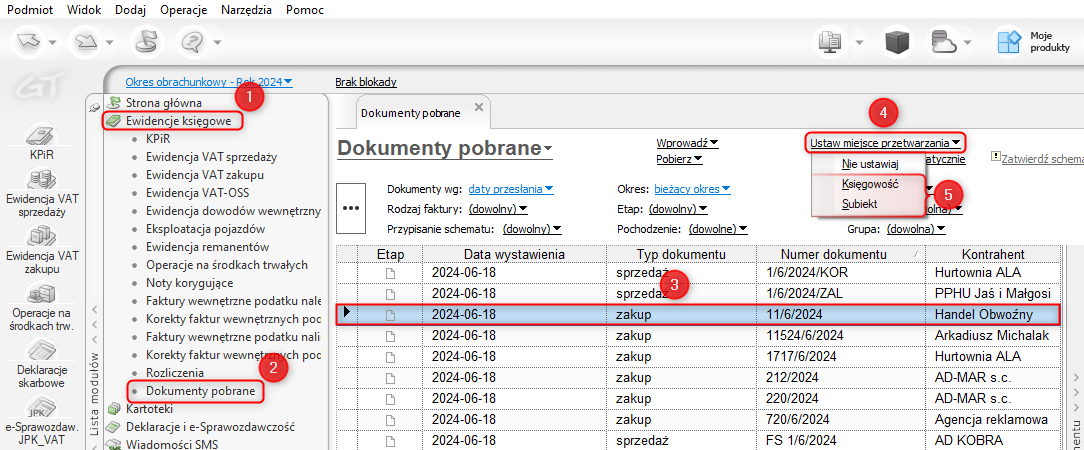Viewport: 1084px width, 450px height.
Task: Click the three-dots filter button
Action: (x=351, y=207)
